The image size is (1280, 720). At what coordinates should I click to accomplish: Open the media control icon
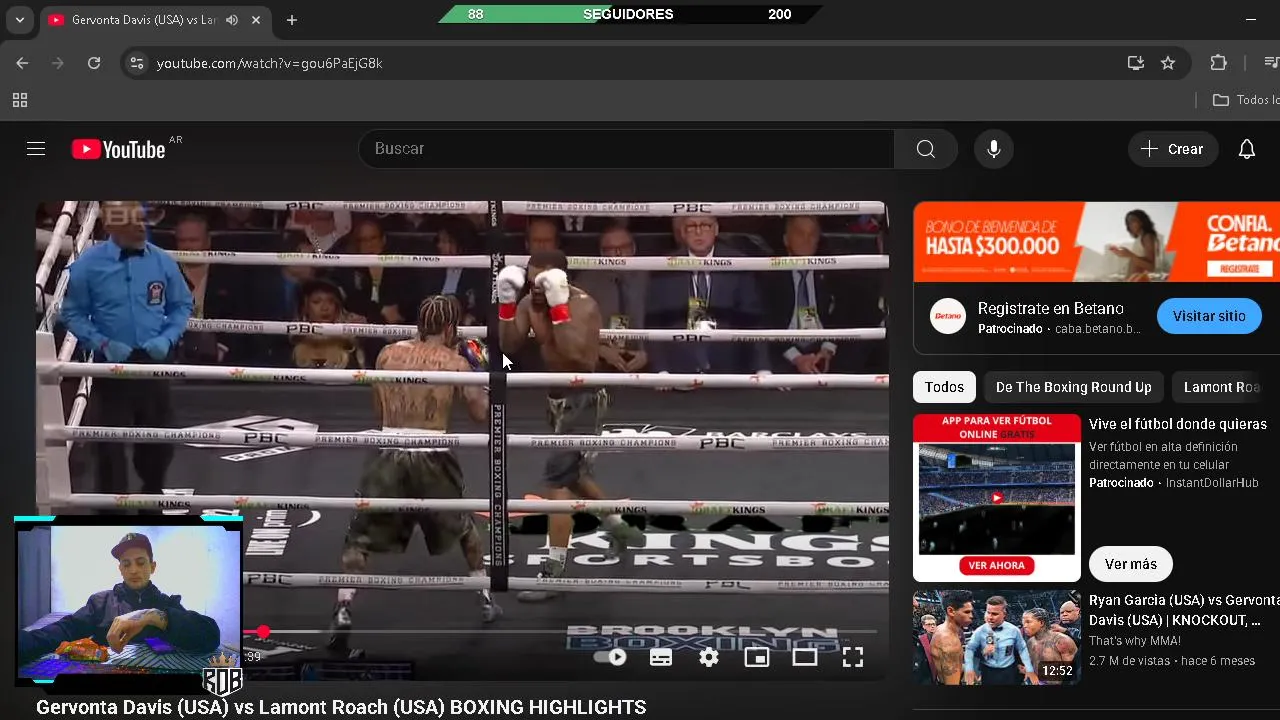click(1270, 63)
